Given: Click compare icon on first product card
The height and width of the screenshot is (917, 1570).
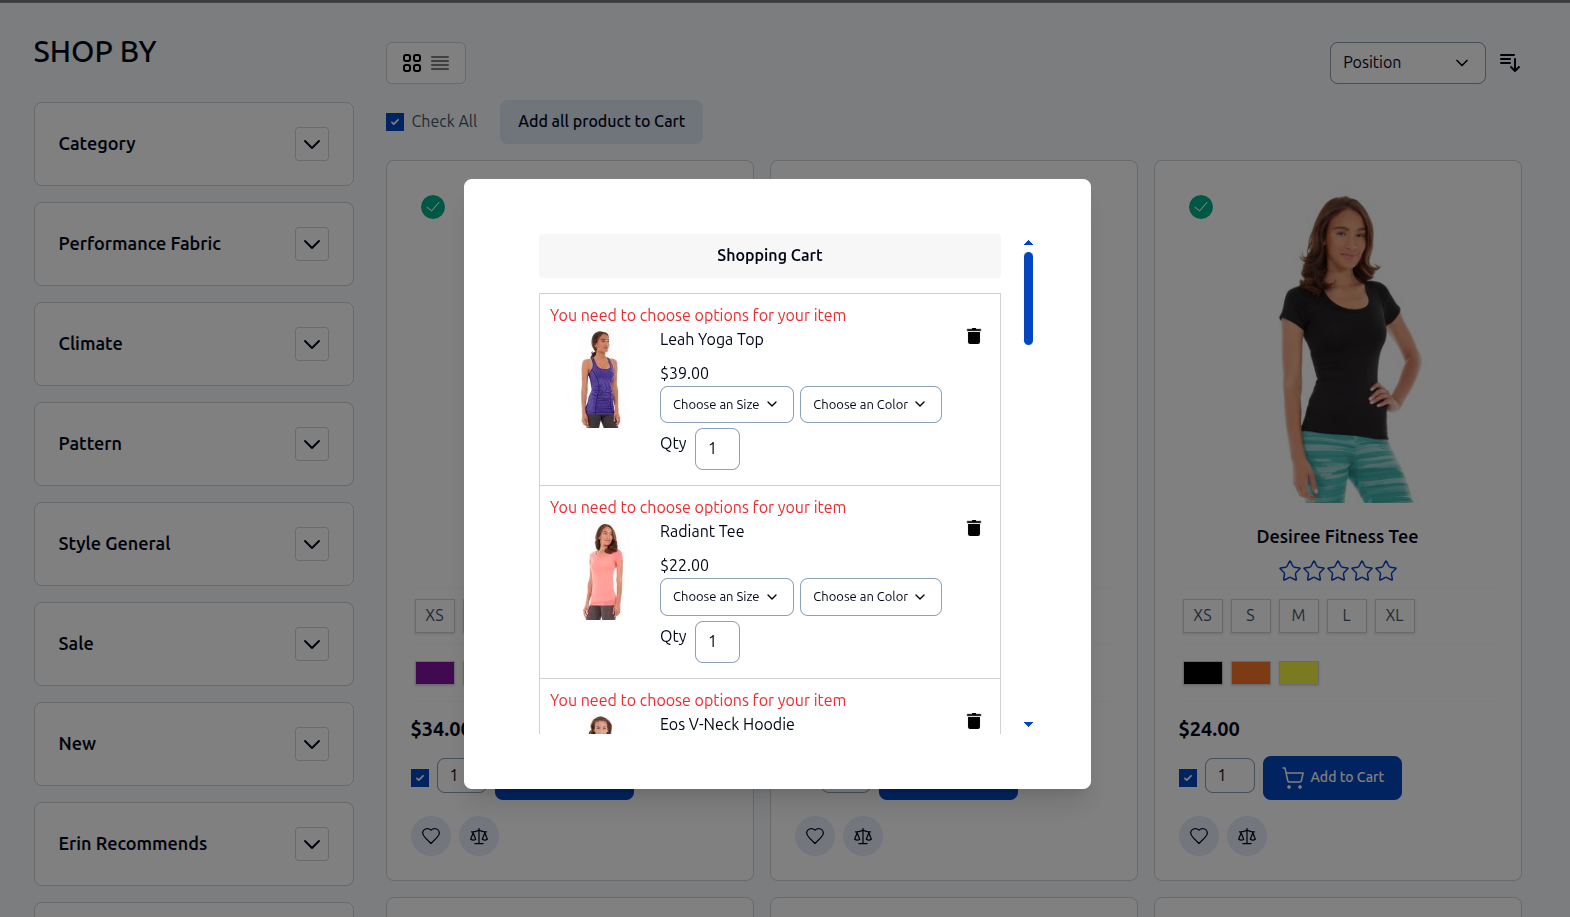Looking at the screenshot, I should [479, 836].
